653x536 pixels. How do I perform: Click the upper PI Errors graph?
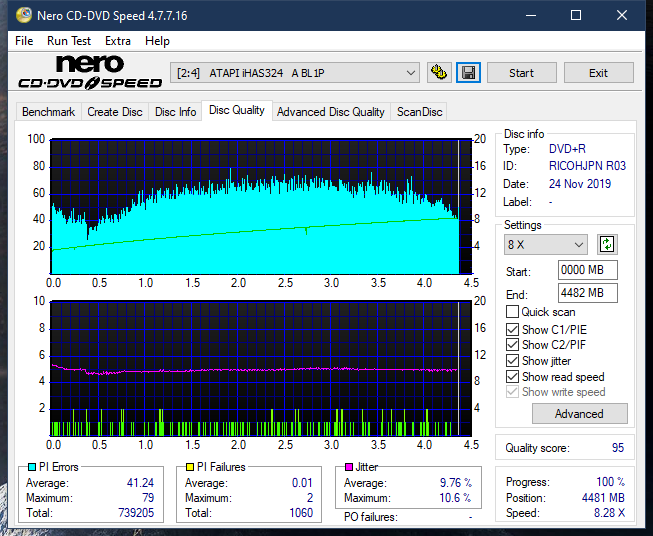click(x=261, y=207)
